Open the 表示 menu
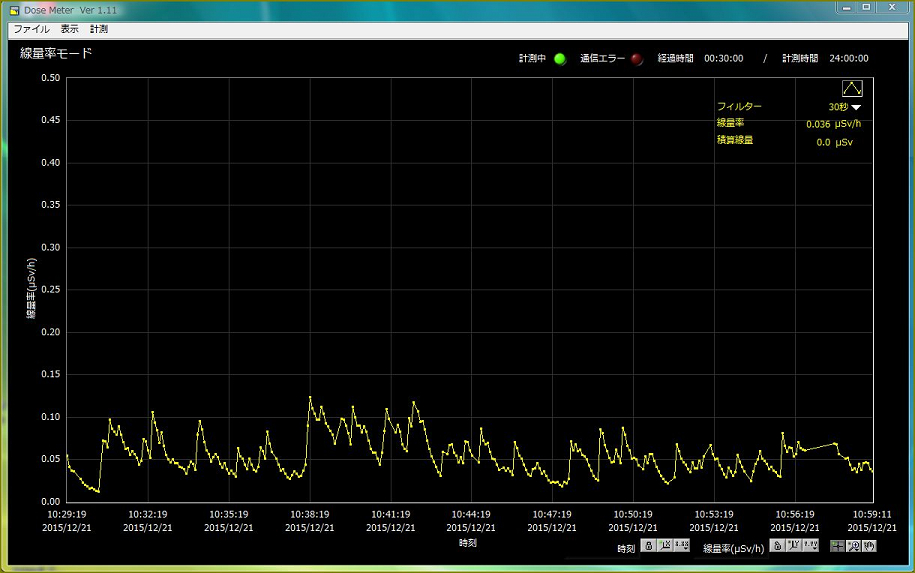The width and height of the screenshot is (915, 573). coord(69,29)
